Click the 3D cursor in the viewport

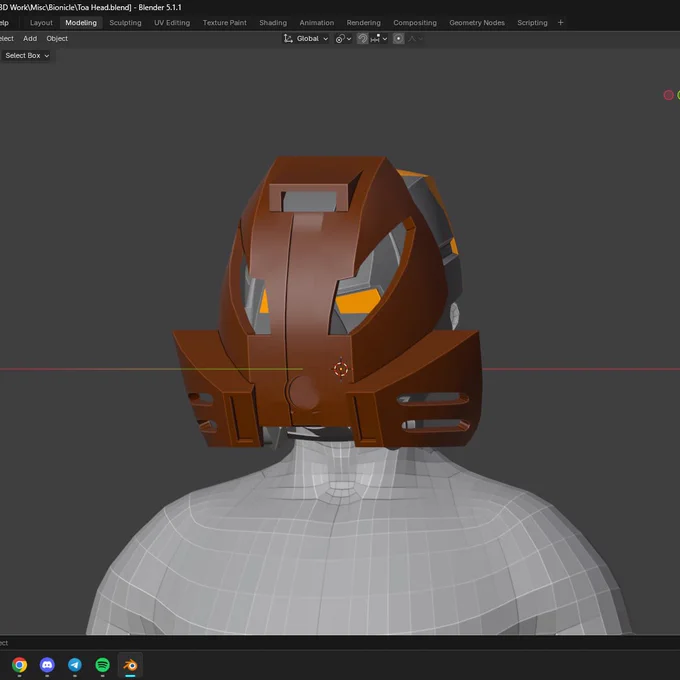tap(341, 369)
